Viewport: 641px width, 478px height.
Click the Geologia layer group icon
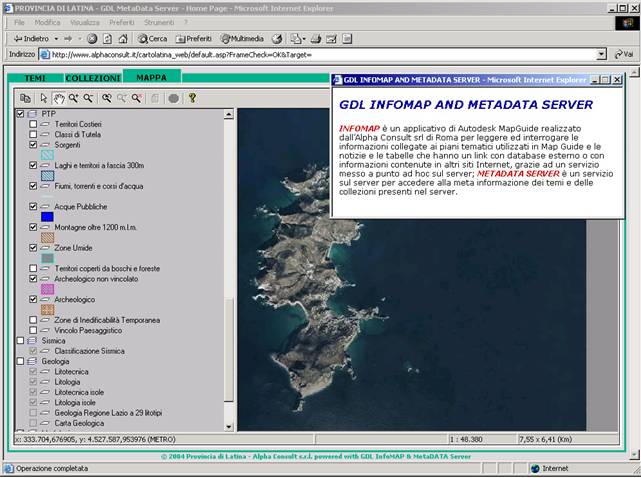point(32,361)
